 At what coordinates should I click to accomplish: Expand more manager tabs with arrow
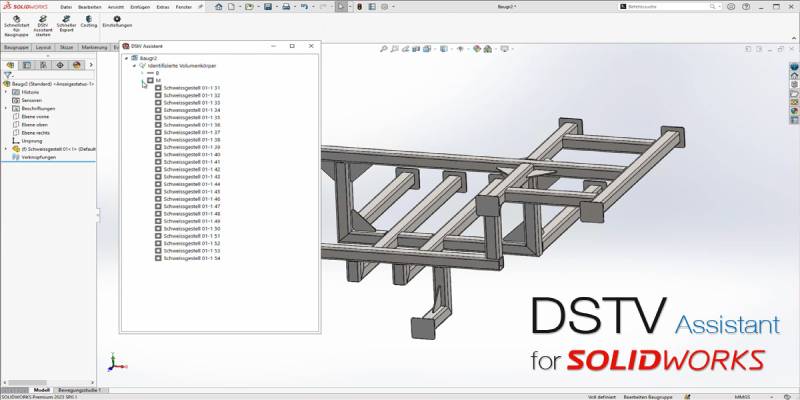click(91, 65)
